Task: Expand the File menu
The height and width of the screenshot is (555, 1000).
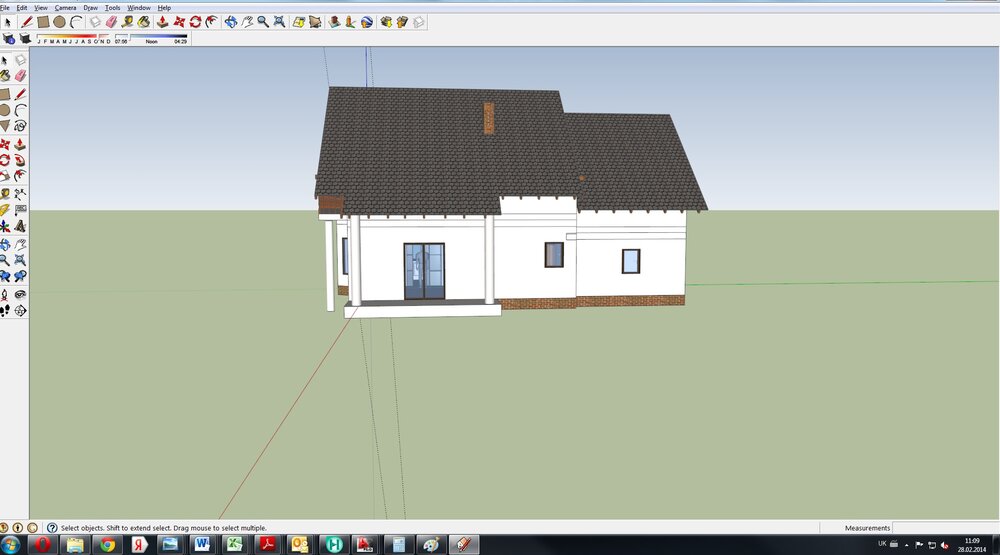Action: coord(5,7)
